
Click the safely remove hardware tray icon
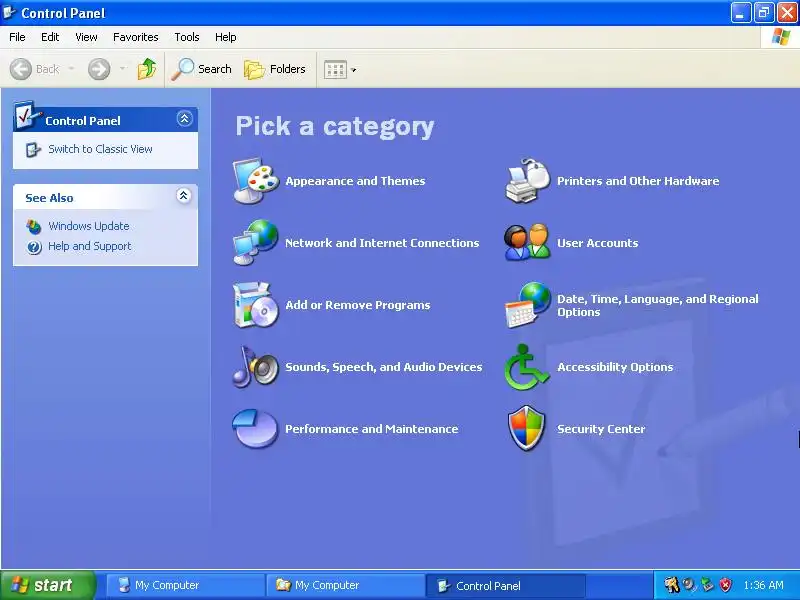click(x=707, y=585)
